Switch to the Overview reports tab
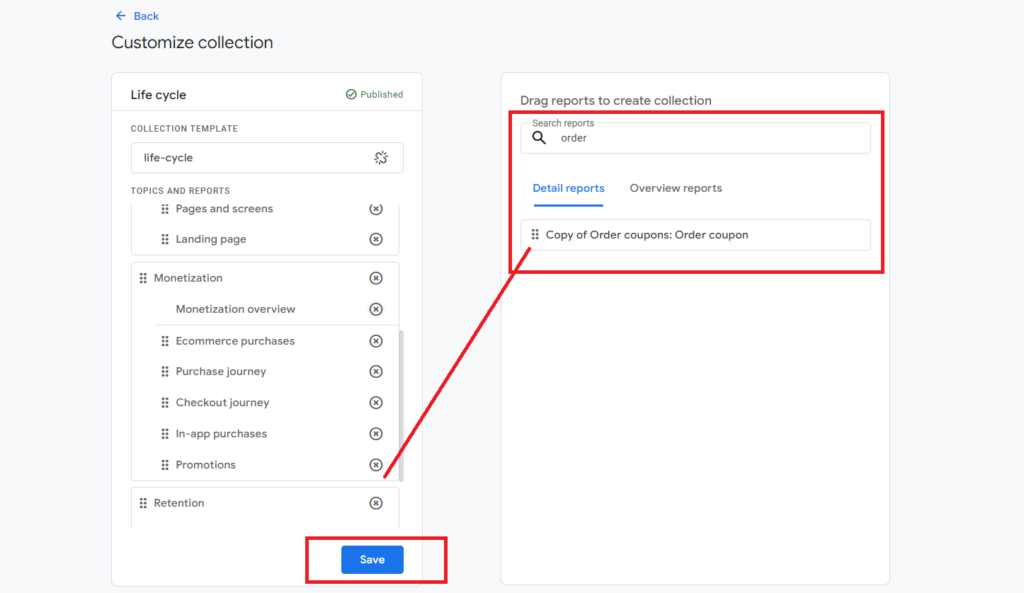This screenshot has width=1024, height=593. click(675, 188)
